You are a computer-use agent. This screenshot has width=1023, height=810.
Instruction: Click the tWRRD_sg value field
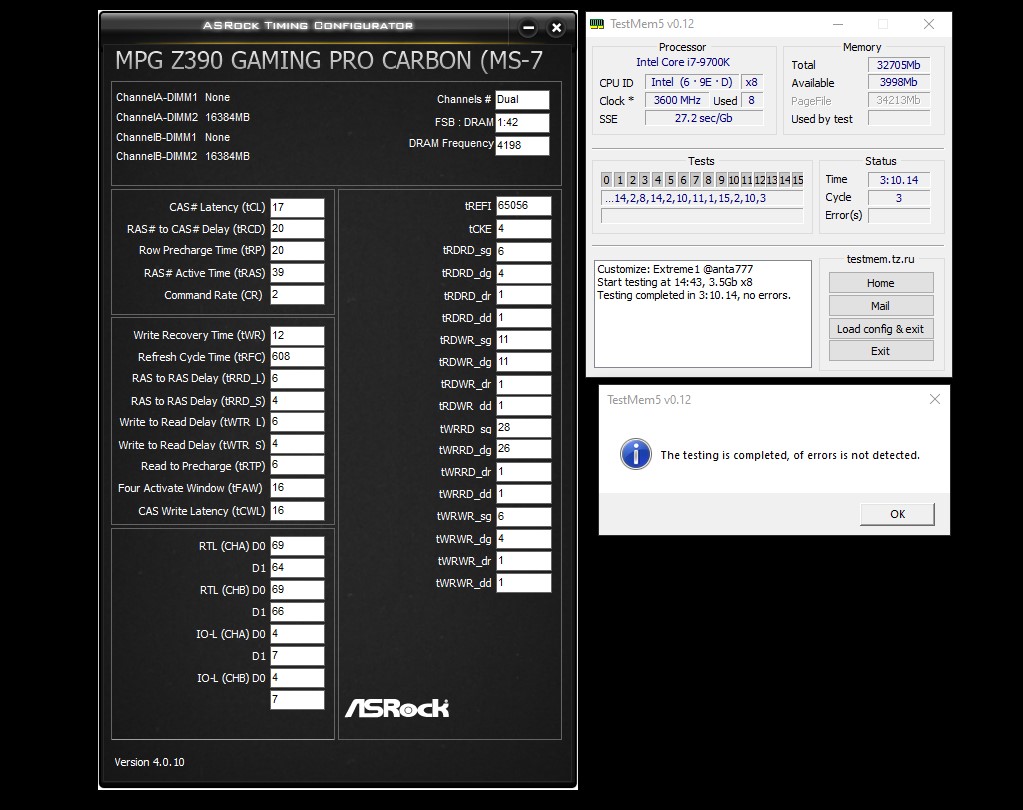point(523,428)
